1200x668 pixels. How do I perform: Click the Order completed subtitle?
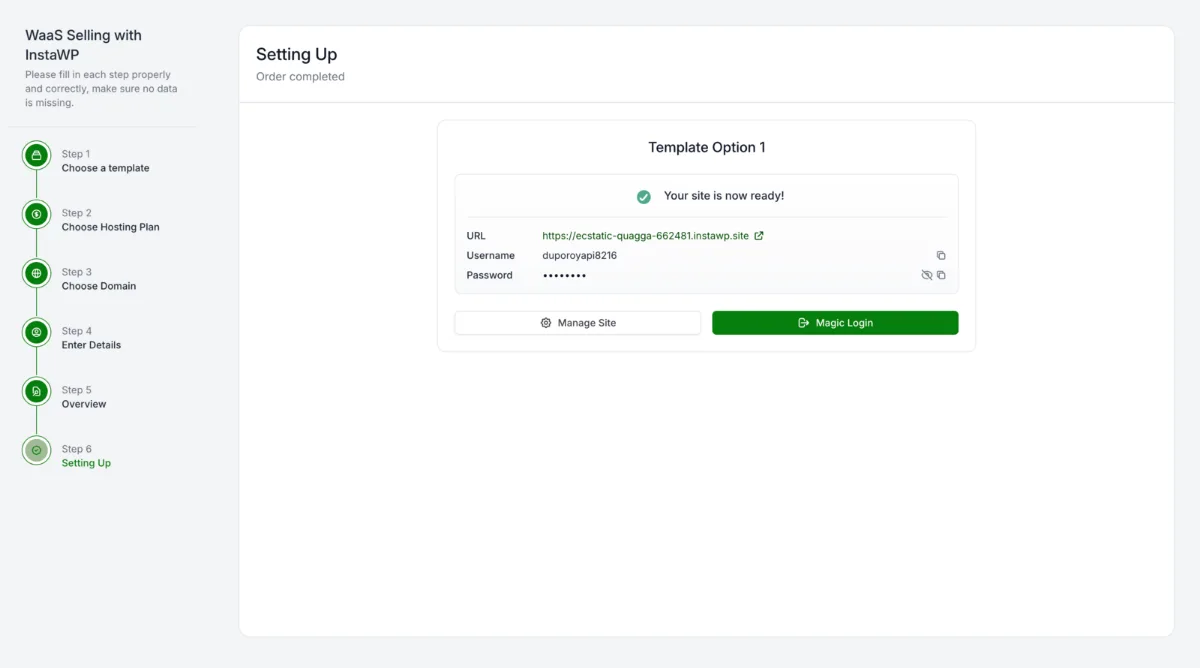(x=300, y=77)
